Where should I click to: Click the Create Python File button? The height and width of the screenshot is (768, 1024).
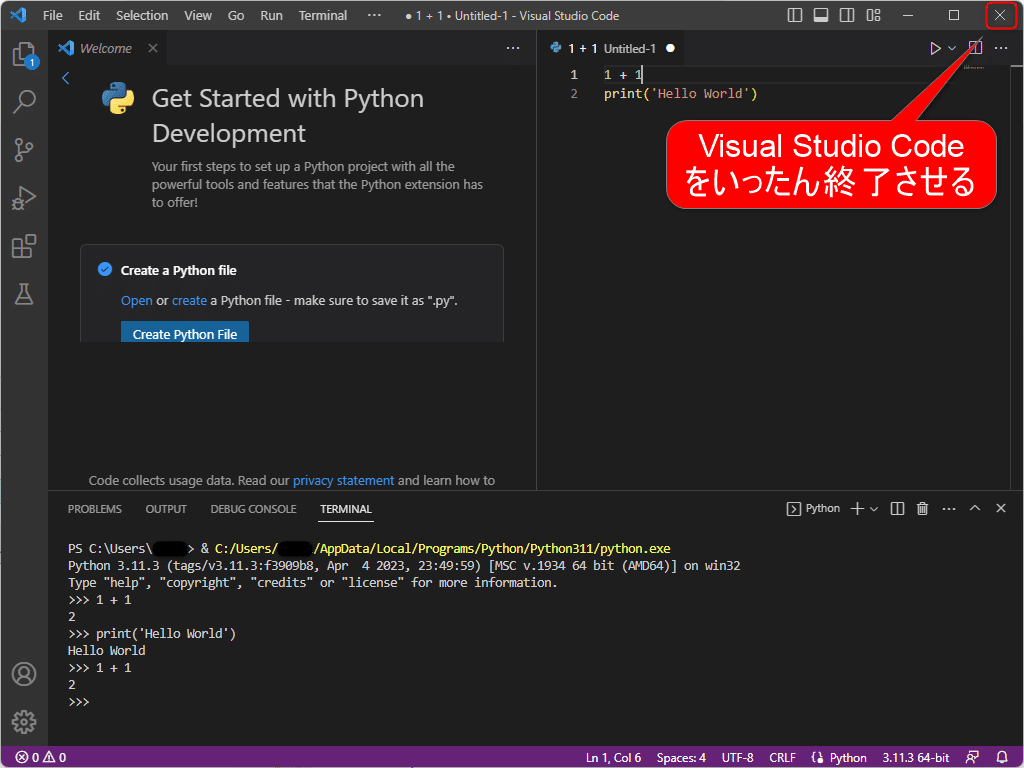(x=184, y=333)
